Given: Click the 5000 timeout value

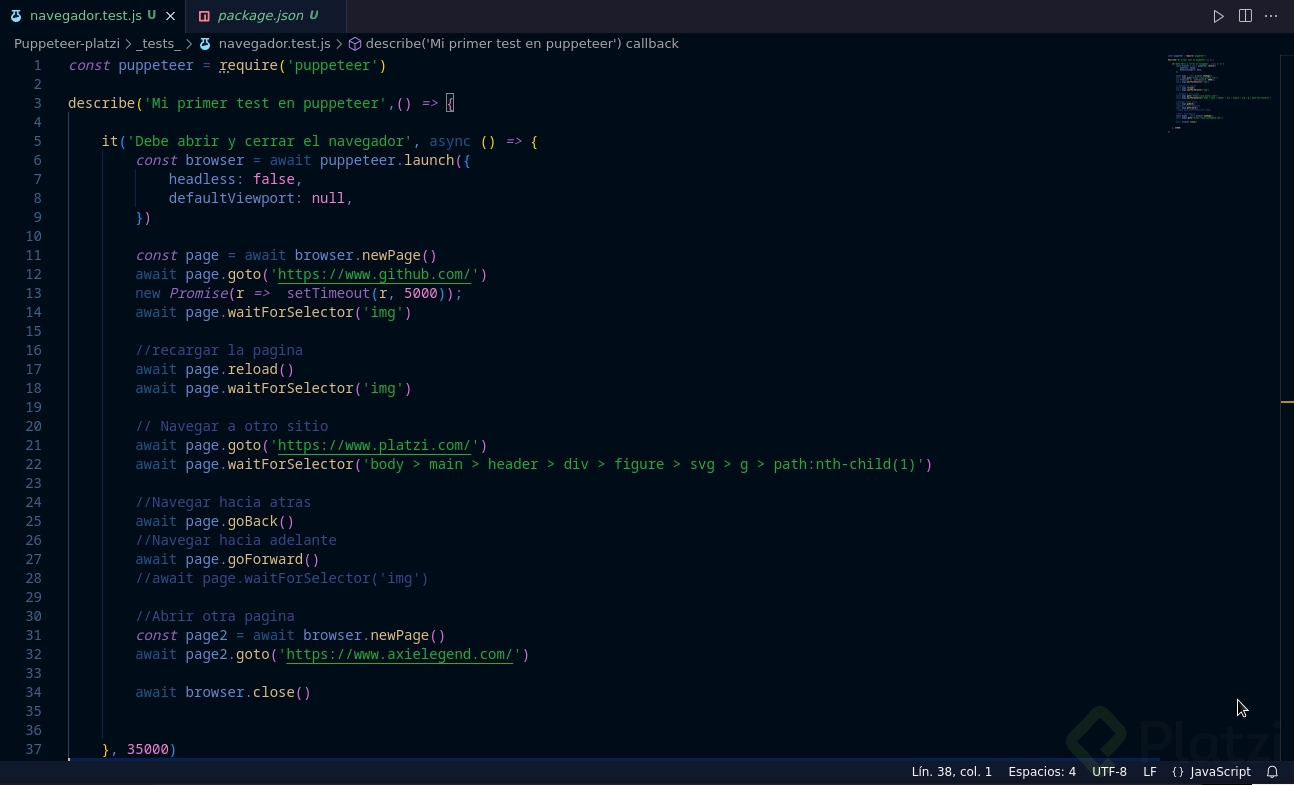Looking at the screenshot, I should pos(421,293).
